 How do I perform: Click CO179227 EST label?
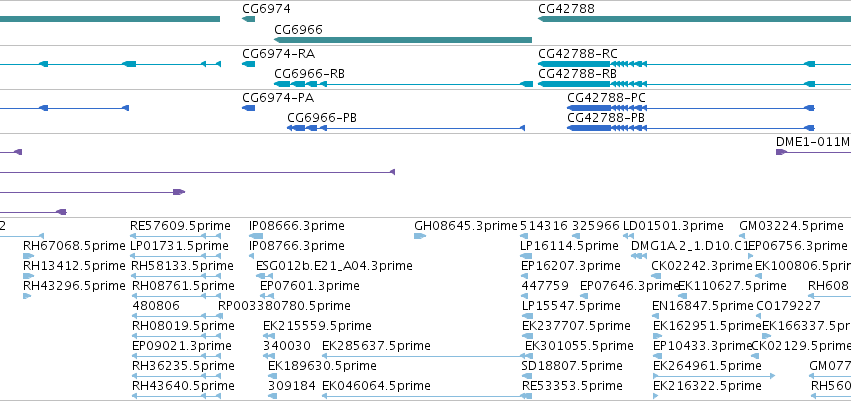(788, 305)
